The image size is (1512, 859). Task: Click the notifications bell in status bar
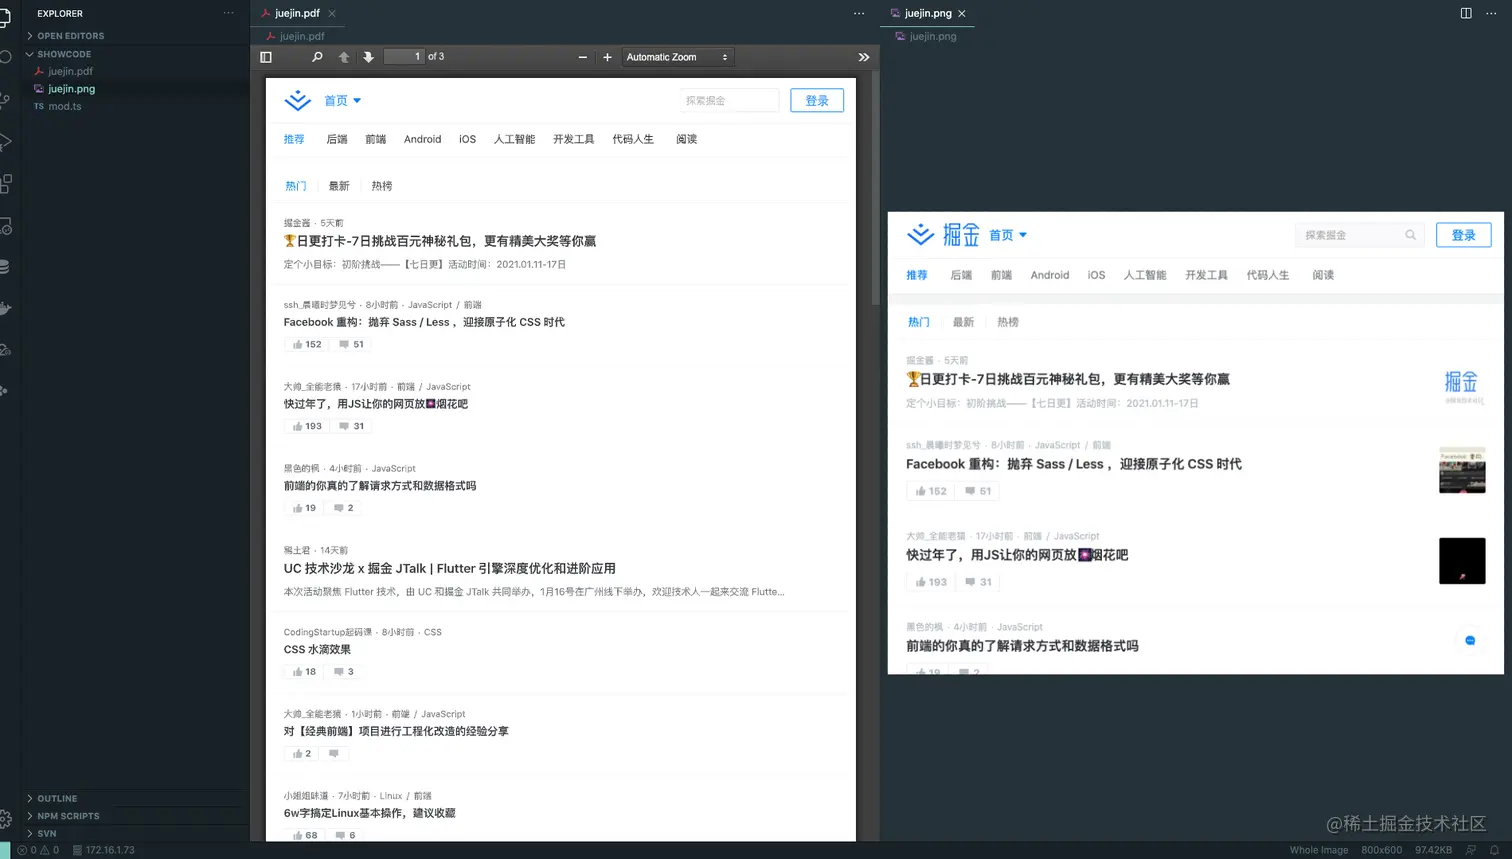coord(1494,850)
